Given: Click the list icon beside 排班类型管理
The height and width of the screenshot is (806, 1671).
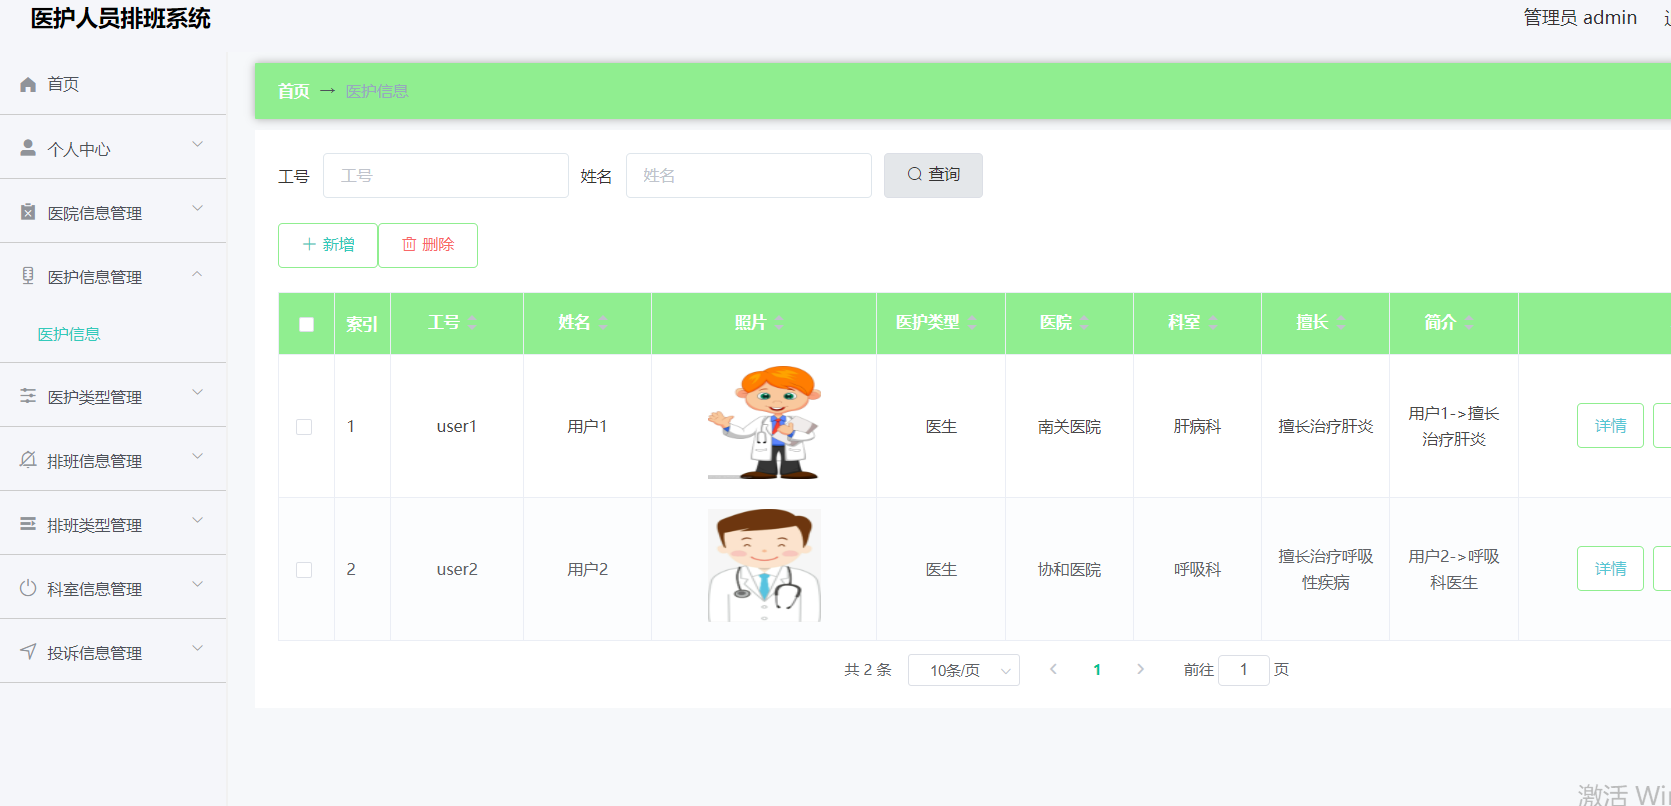Looking at the screenshot, I should pos(28,524).
